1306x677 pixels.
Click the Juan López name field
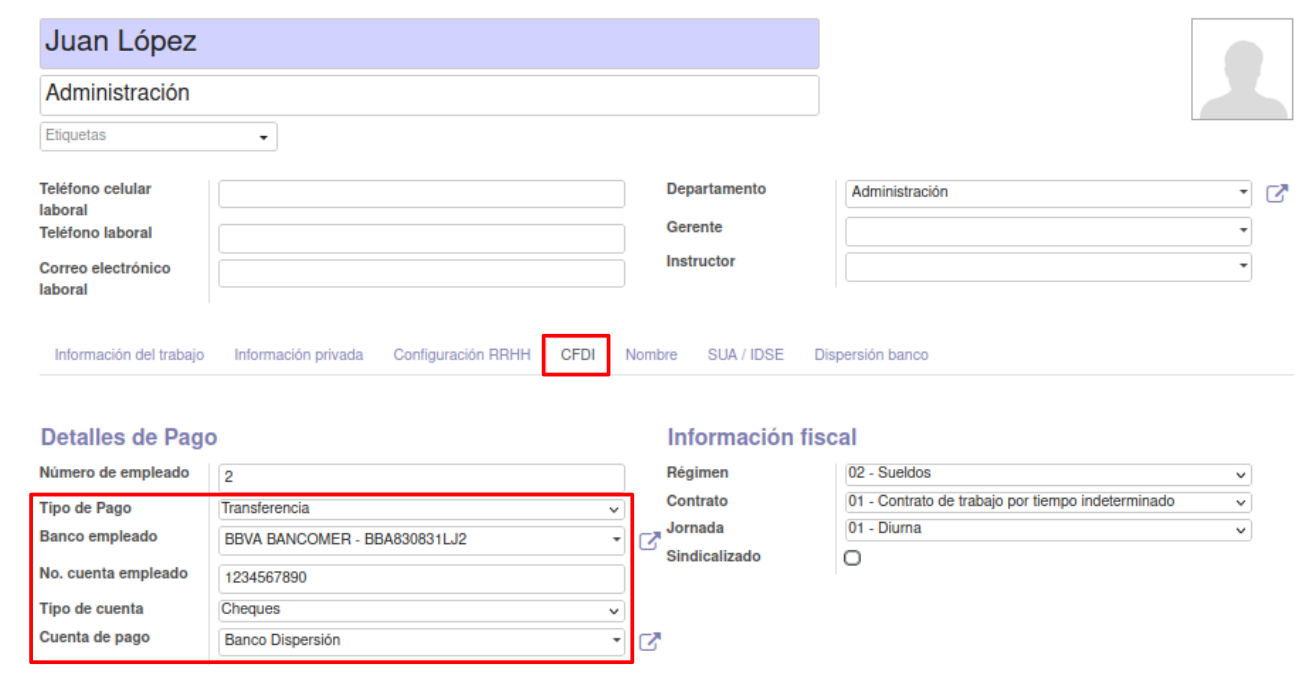coord(429,43)
